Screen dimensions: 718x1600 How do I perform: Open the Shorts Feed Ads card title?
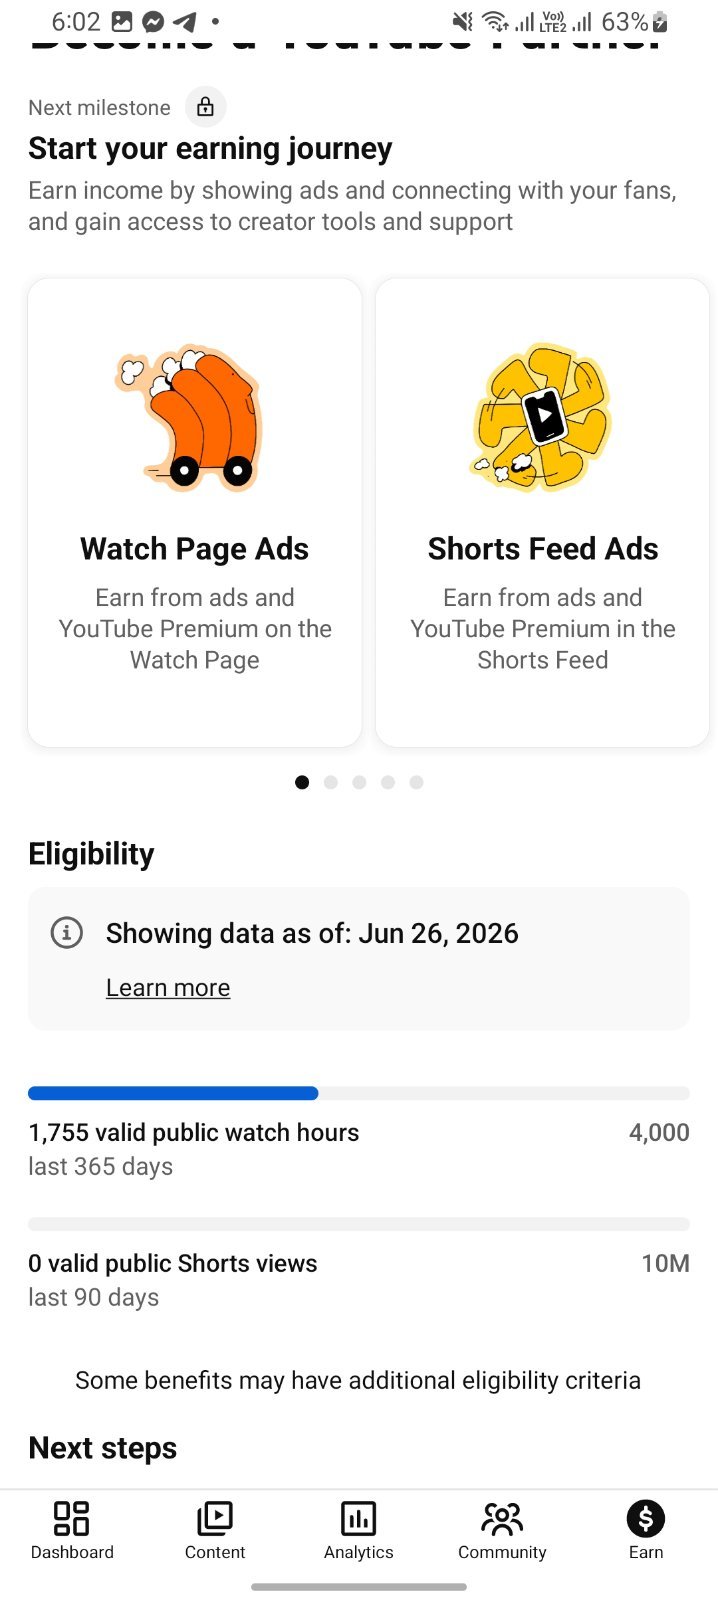tap(543, 549)
